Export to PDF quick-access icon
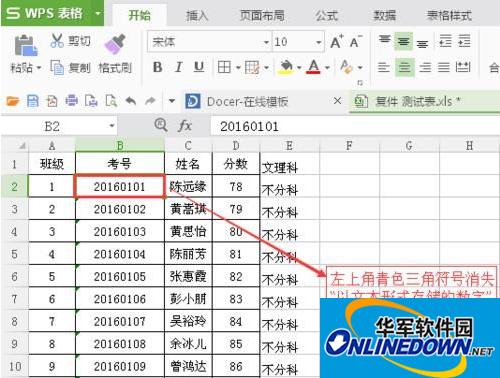The image size is (500, 378). click(52, 101)
